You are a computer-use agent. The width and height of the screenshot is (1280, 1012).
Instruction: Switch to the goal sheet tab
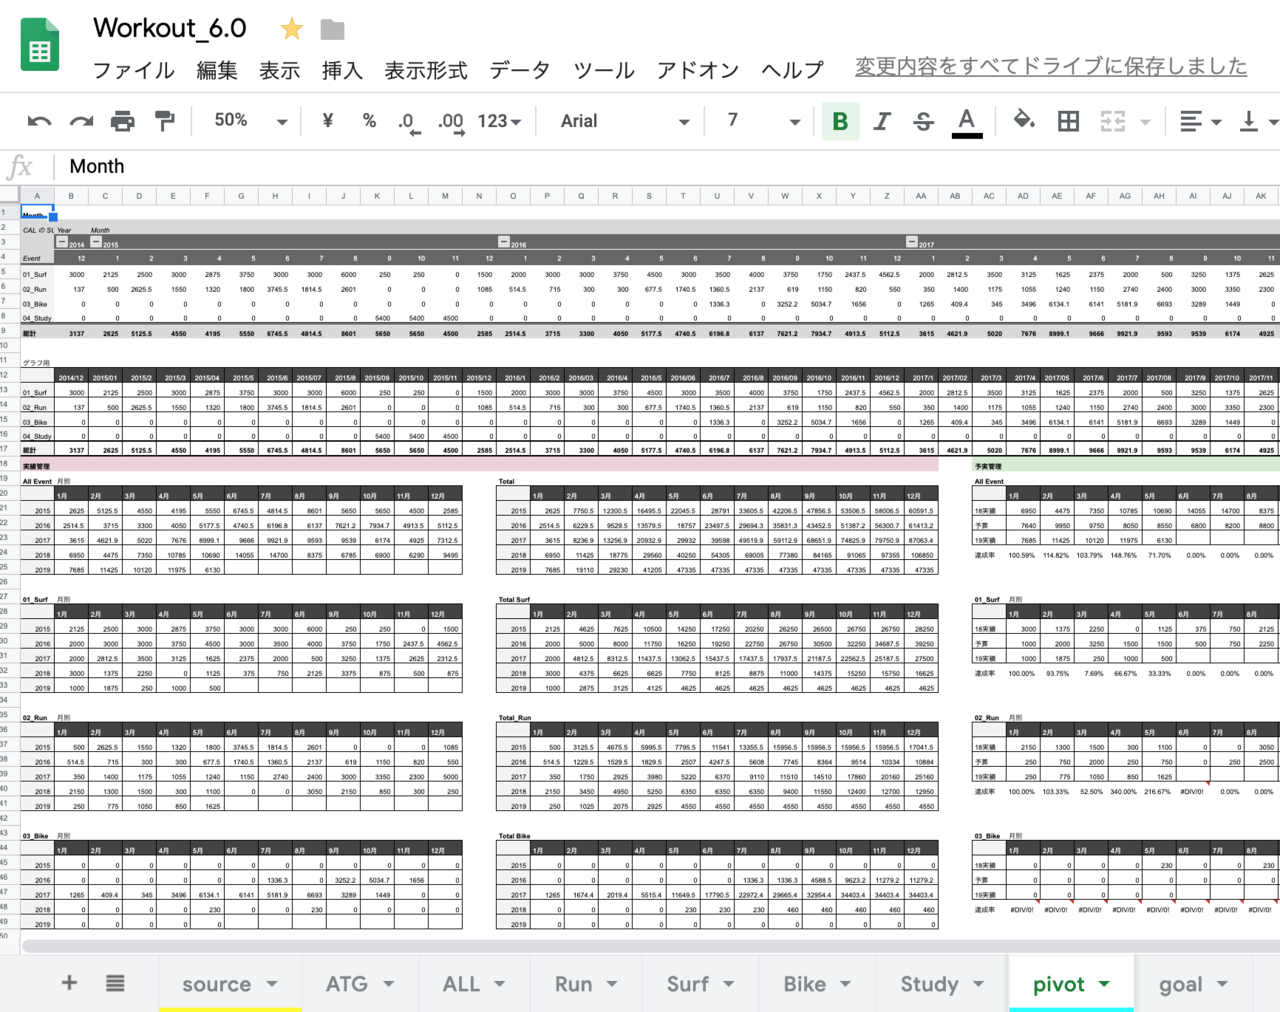point(1181,984)
